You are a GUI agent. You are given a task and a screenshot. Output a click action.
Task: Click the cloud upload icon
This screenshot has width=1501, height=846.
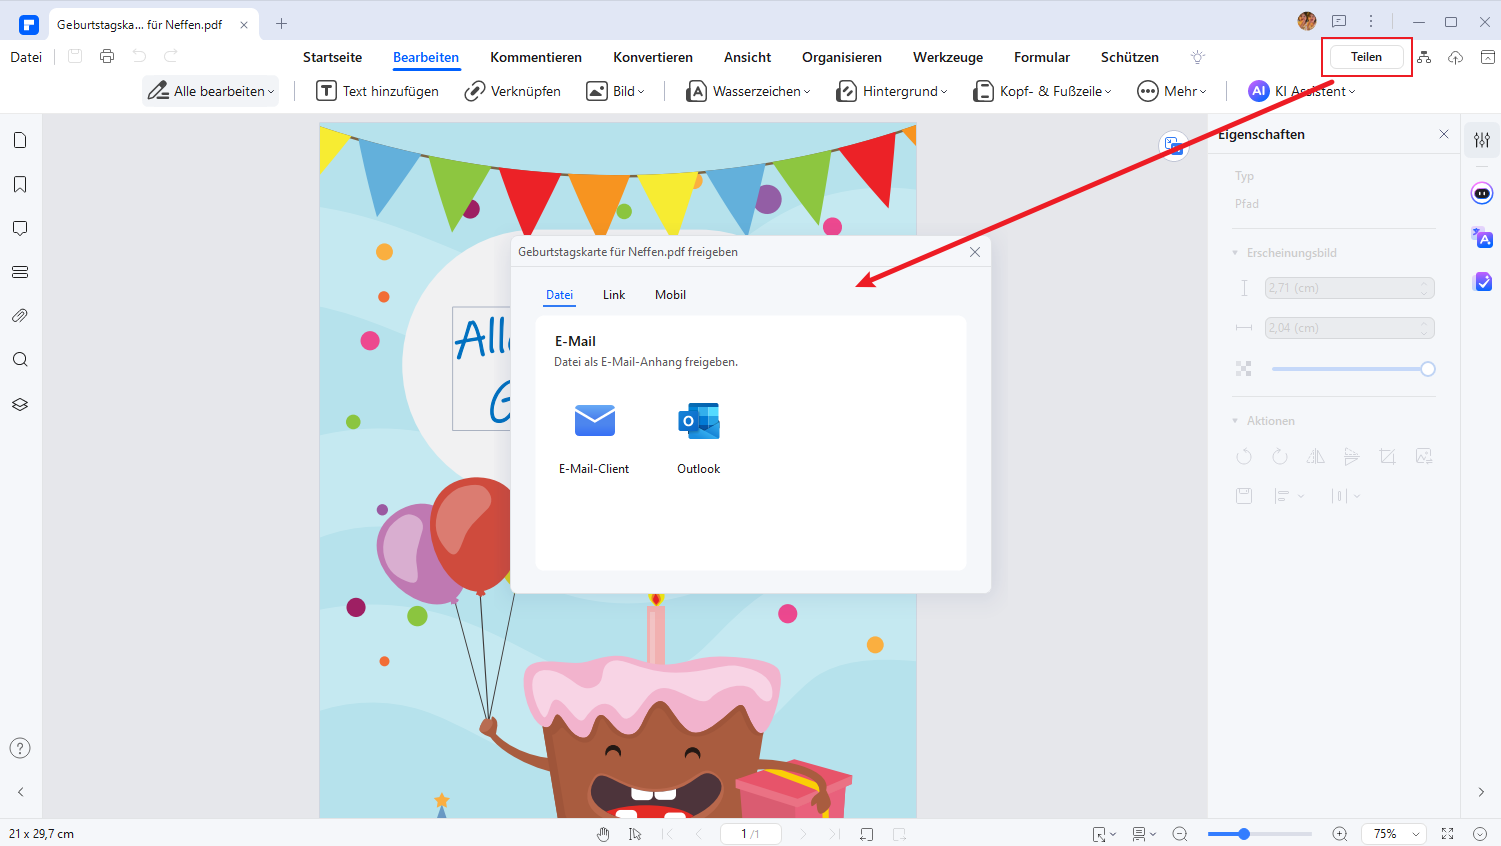(x=1456, y=57)
